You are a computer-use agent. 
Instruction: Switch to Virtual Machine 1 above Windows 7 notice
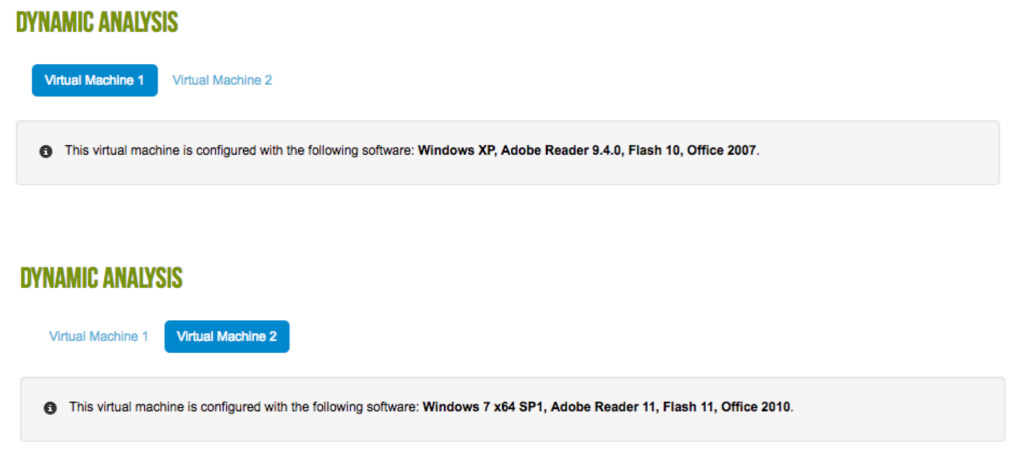pos(99,337)
